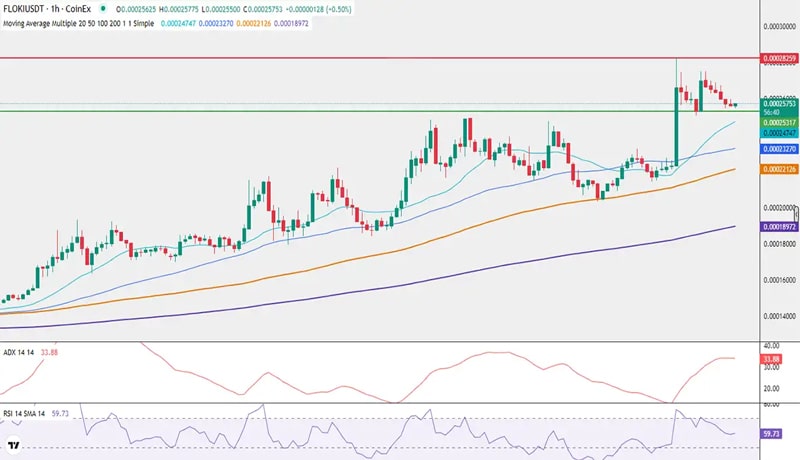Select the orange 100-period moving average line
800x460 pixels.
point(367,257)
